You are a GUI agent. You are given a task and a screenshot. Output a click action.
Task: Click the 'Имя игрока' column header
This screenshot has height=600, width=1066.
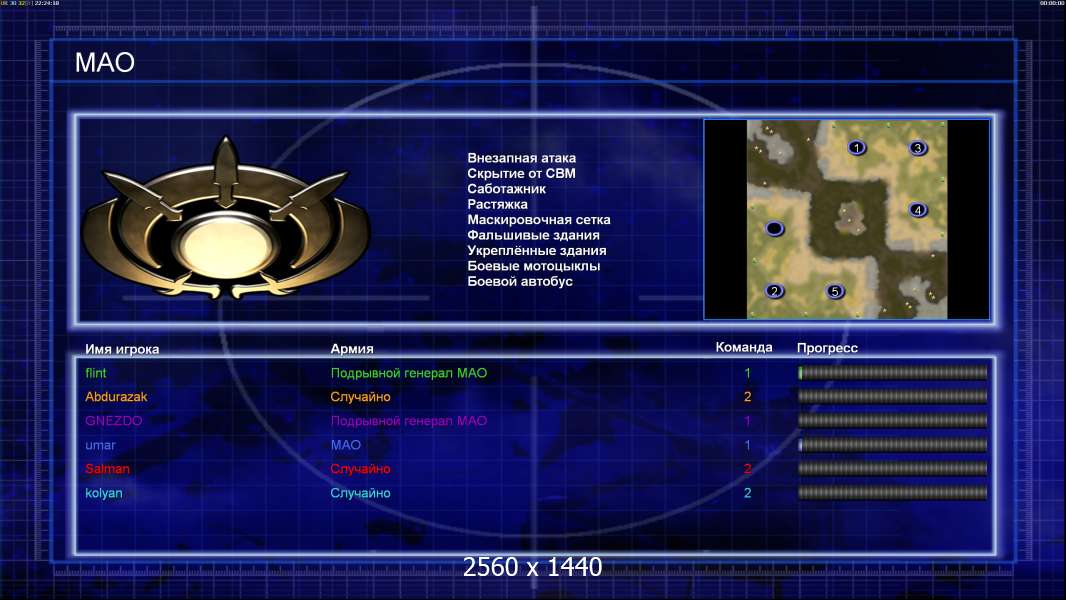[122, 349]
